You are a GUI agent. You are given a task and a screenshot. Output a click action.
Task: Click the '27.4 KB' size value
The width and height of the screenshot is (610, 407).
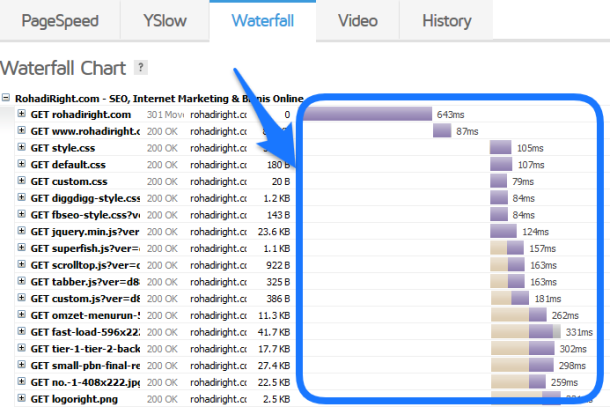tap(274, 366)
